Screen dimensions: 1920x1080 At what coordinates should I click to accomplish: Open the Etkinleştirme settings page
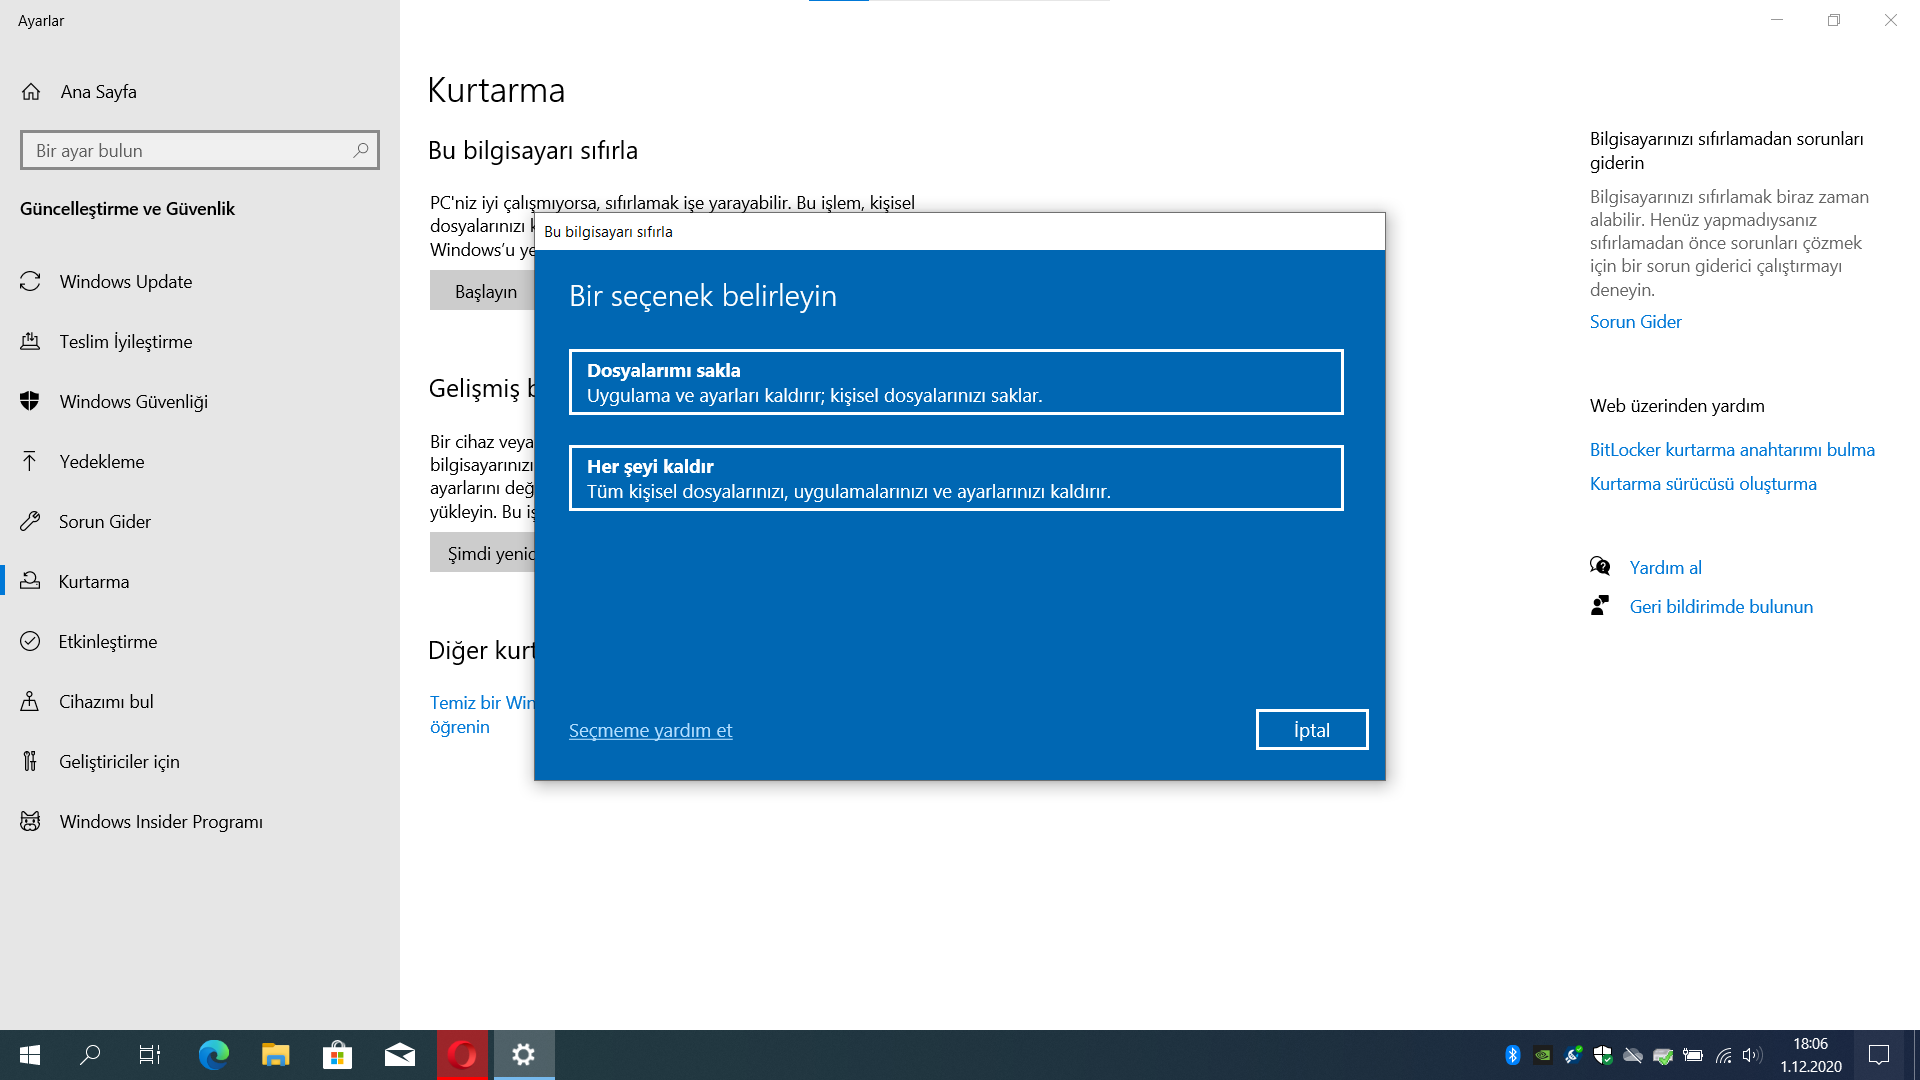coord(107,642)
